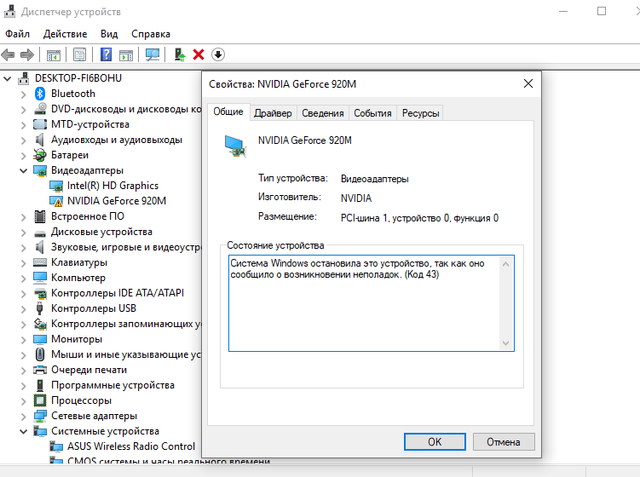Click the Disable device down-arrow icon
Viewport: 640px width, 477px height.
pyautogui.click(x=218, y=54)
